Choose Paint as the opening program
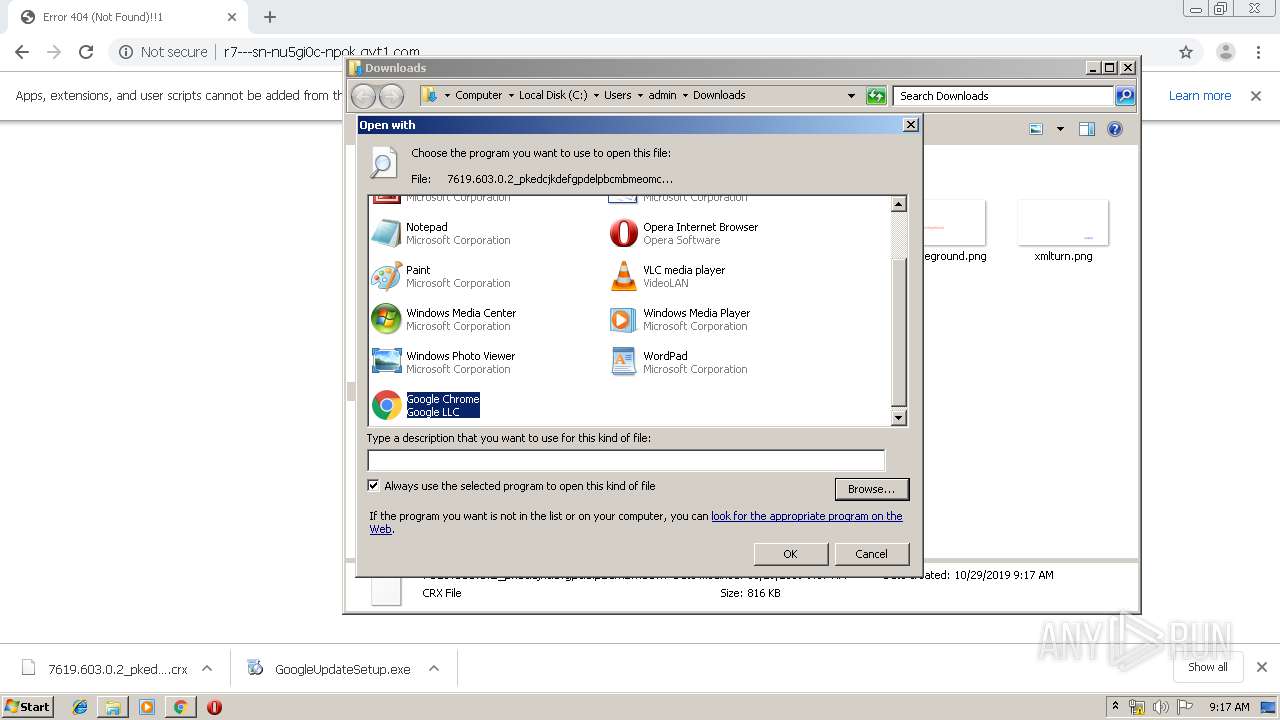 click(x=440, y=276)
